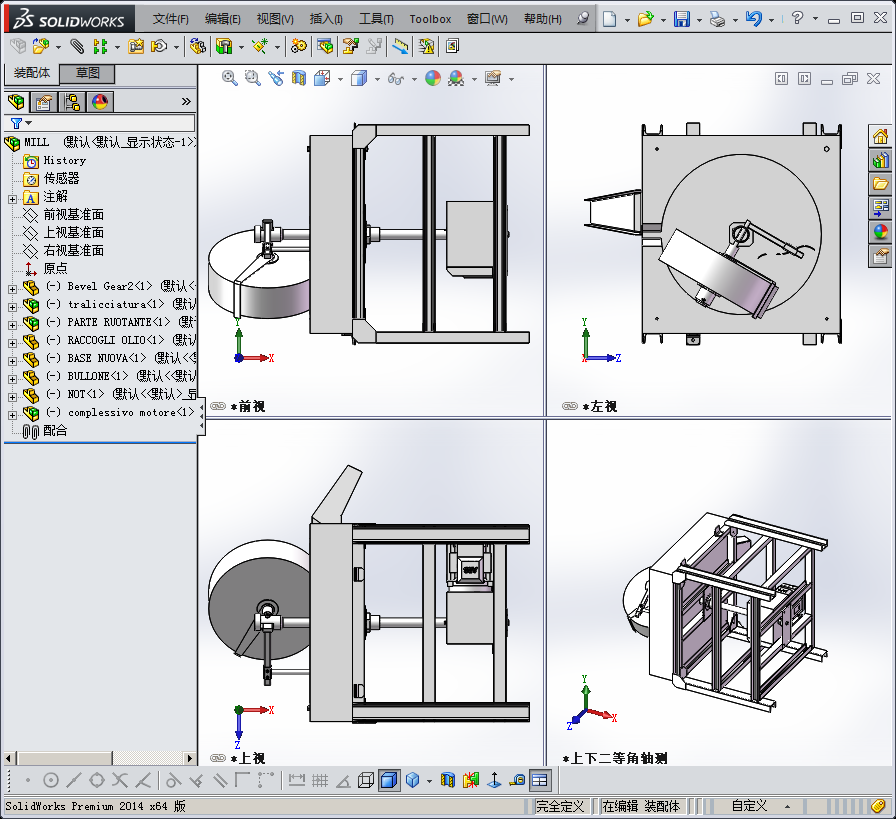The image size is (896, 819).
Task: Switch to the 草图 sketch tab
Action: pos(88,73)
